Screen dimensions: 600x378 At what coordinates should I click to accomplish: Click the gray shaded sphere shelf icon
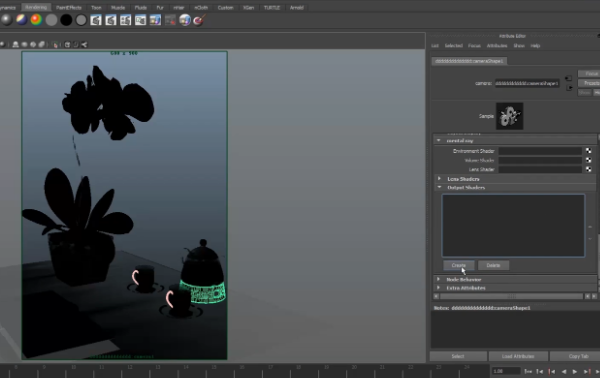tap(7, 20)
